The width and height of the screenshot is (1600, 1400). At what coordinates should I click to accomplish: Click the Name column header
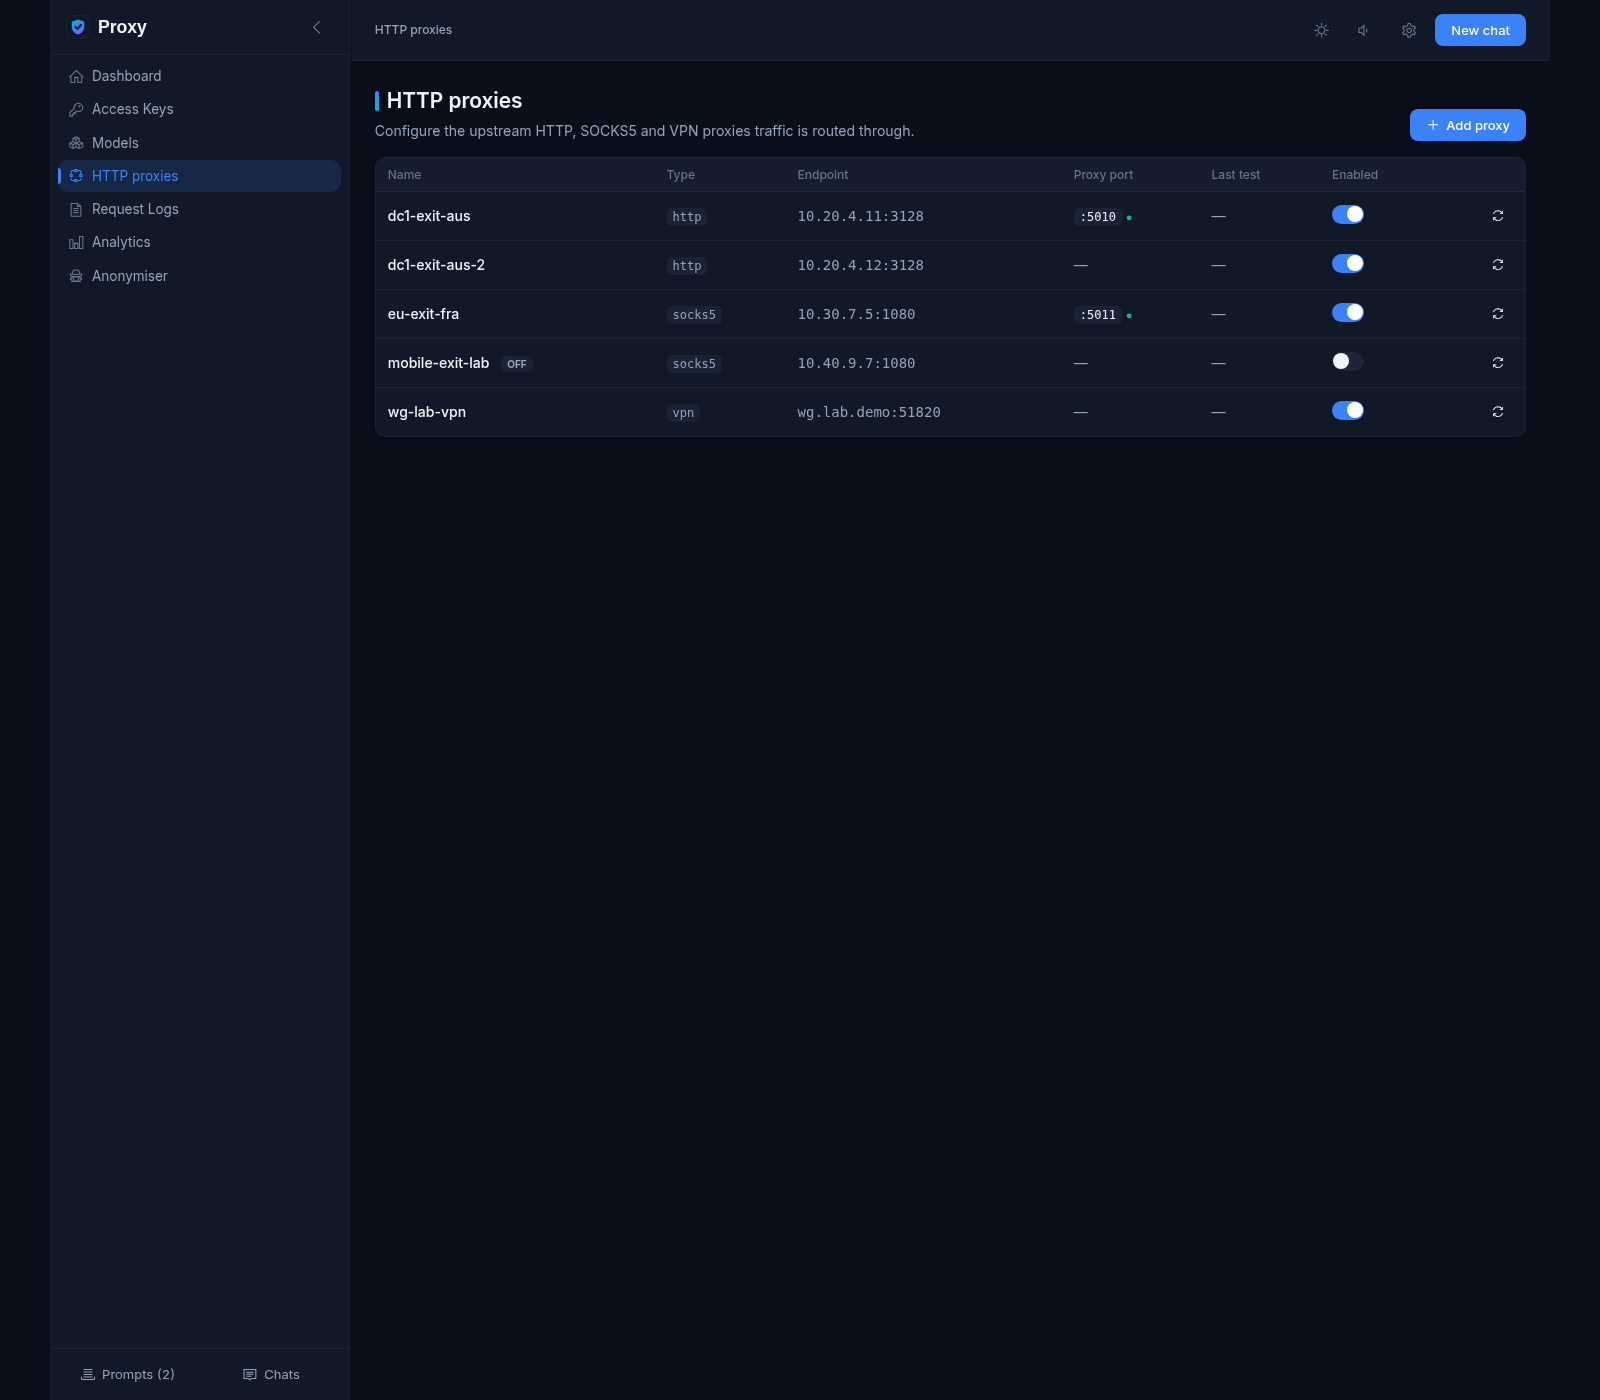404,175
